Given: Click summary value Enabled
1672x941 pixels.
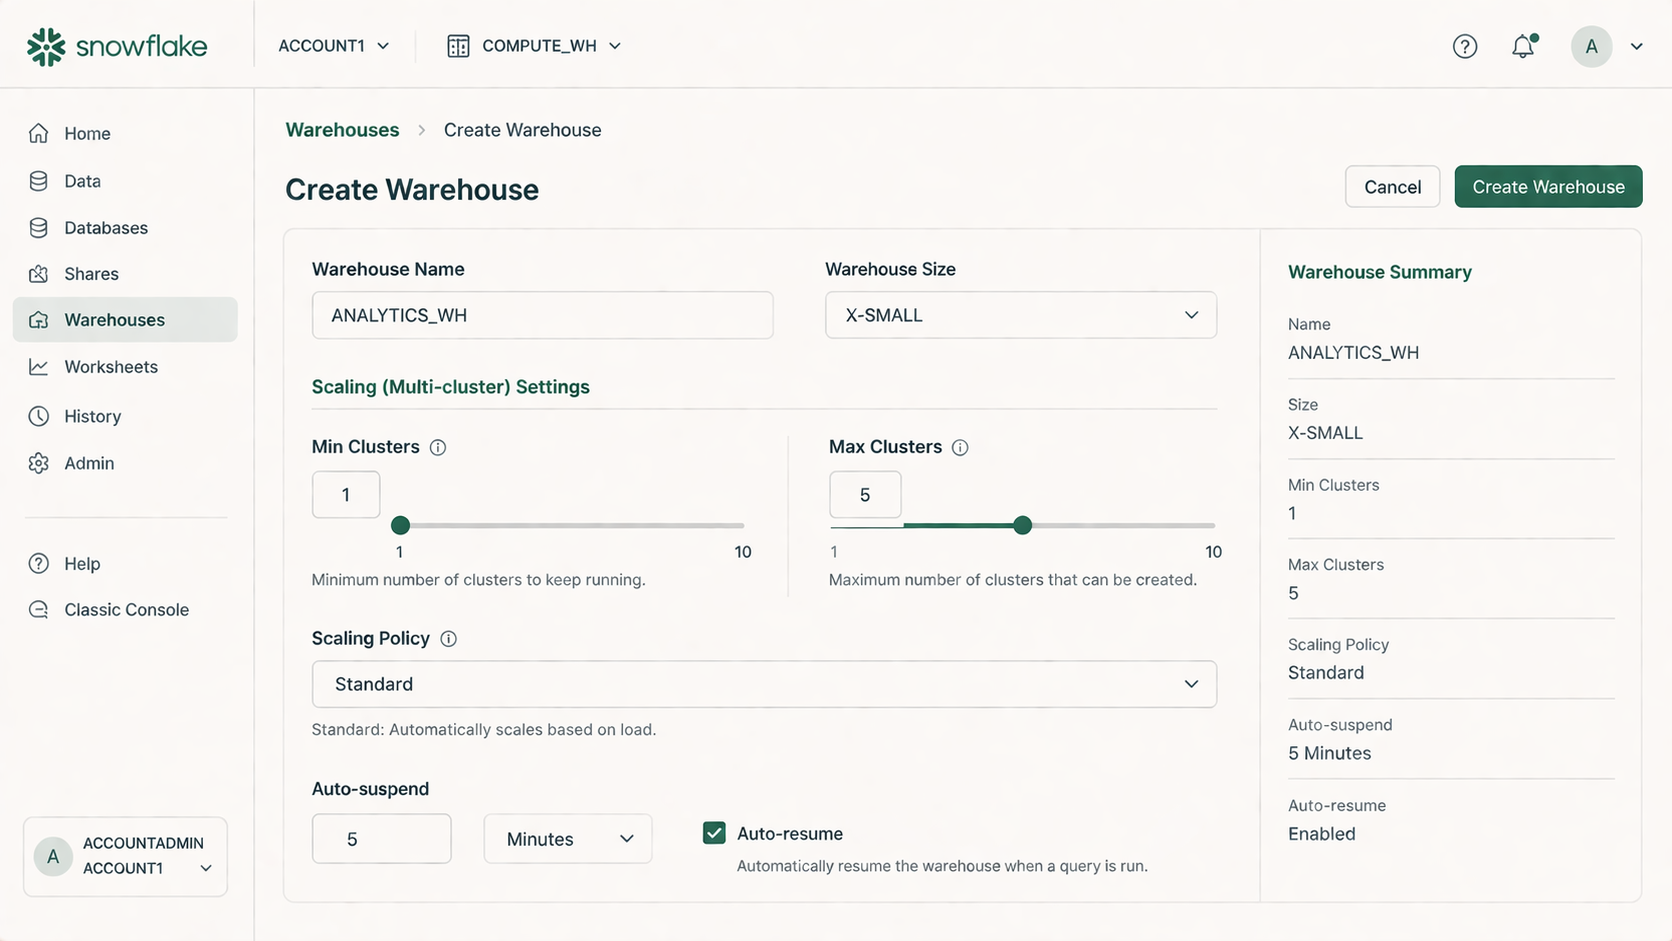Looking at the screenshot, I should pyautogui.click(x=1322, y=834).
